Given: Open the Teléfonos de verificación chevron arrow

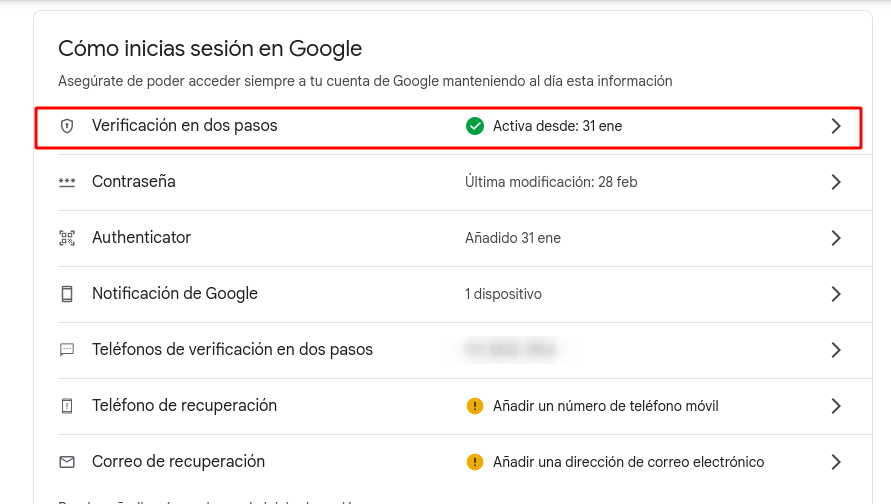Looking at the screenshot, I should [x=836, y=350].
